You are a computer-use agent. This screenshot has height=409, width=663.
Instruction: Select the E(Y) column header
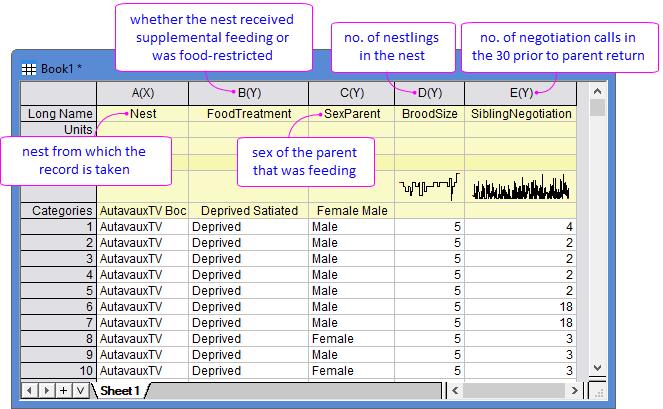521,93
